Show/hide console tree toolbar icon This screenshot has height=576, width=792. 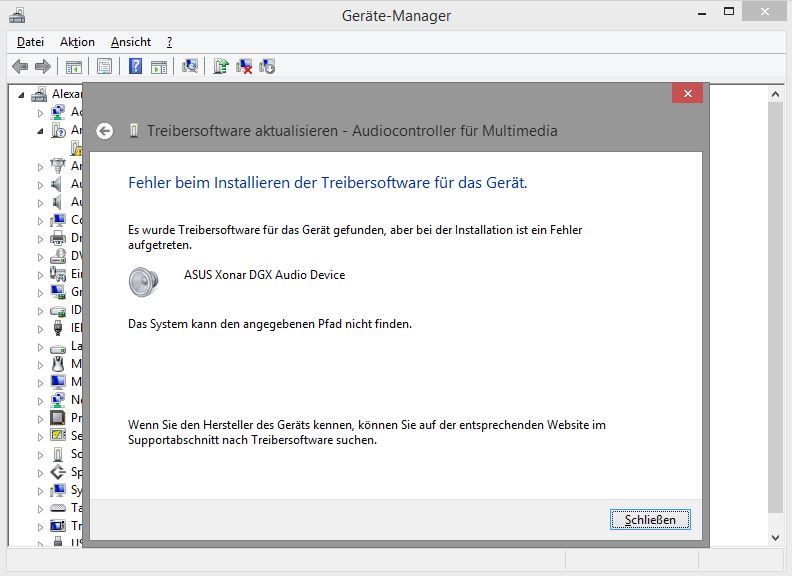[74, 66]
